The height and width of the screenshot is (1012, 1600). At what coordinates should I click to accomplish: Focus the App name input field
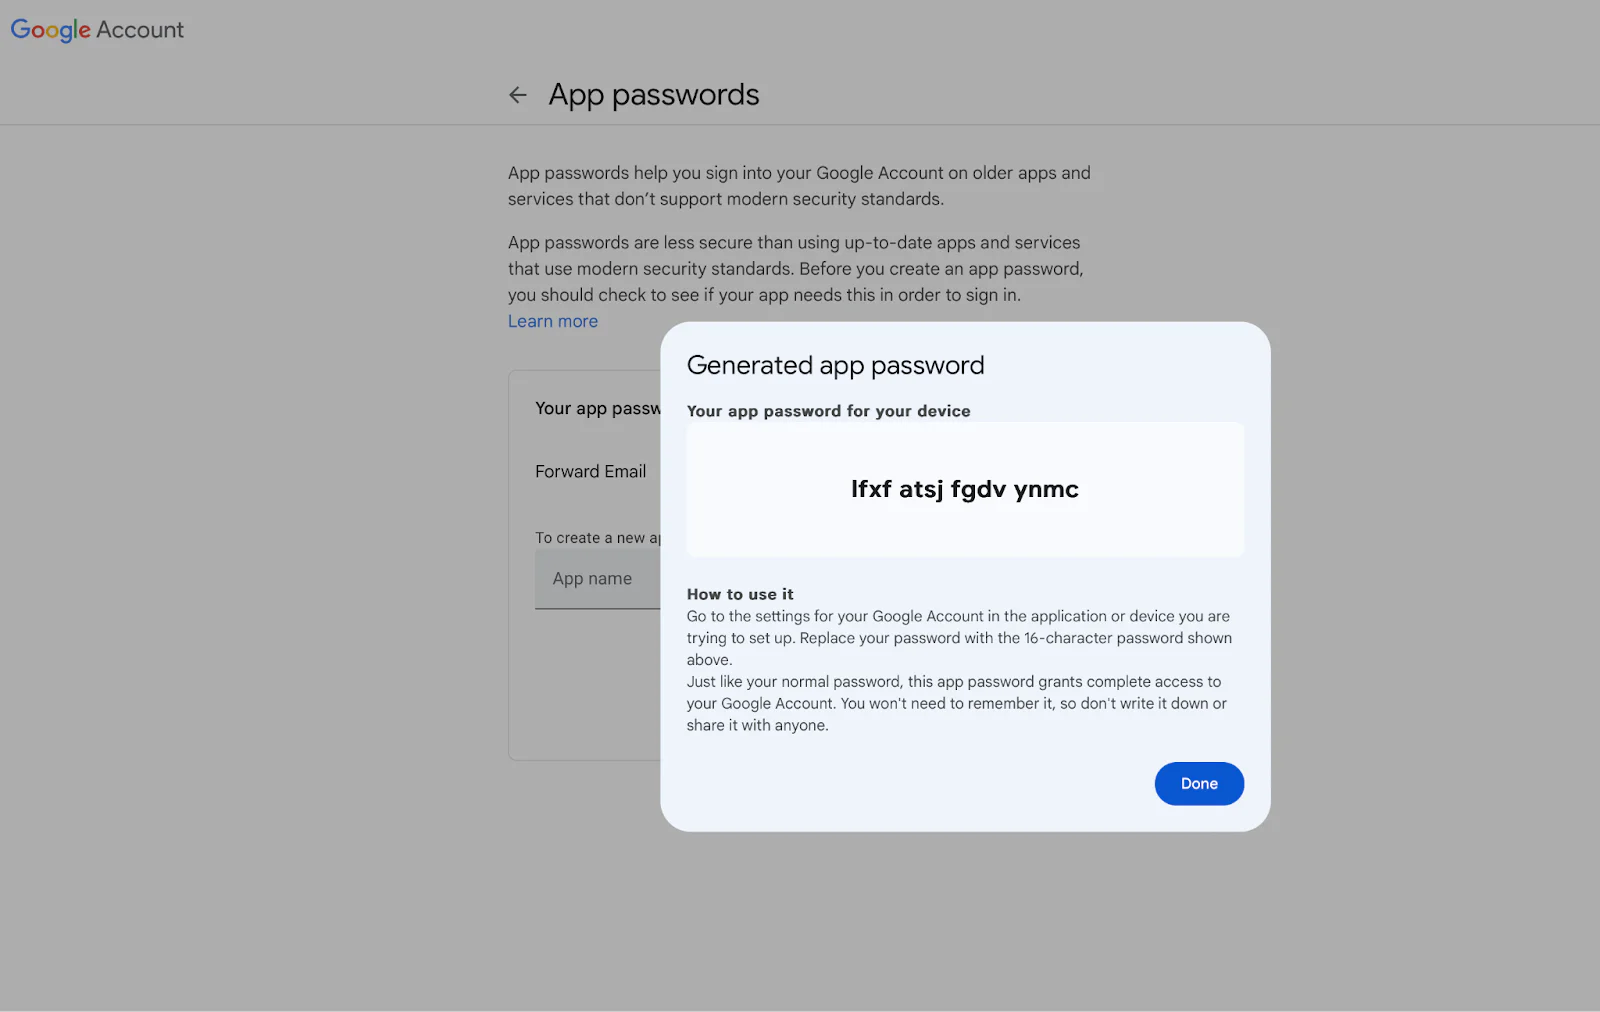tap(598, 579)
